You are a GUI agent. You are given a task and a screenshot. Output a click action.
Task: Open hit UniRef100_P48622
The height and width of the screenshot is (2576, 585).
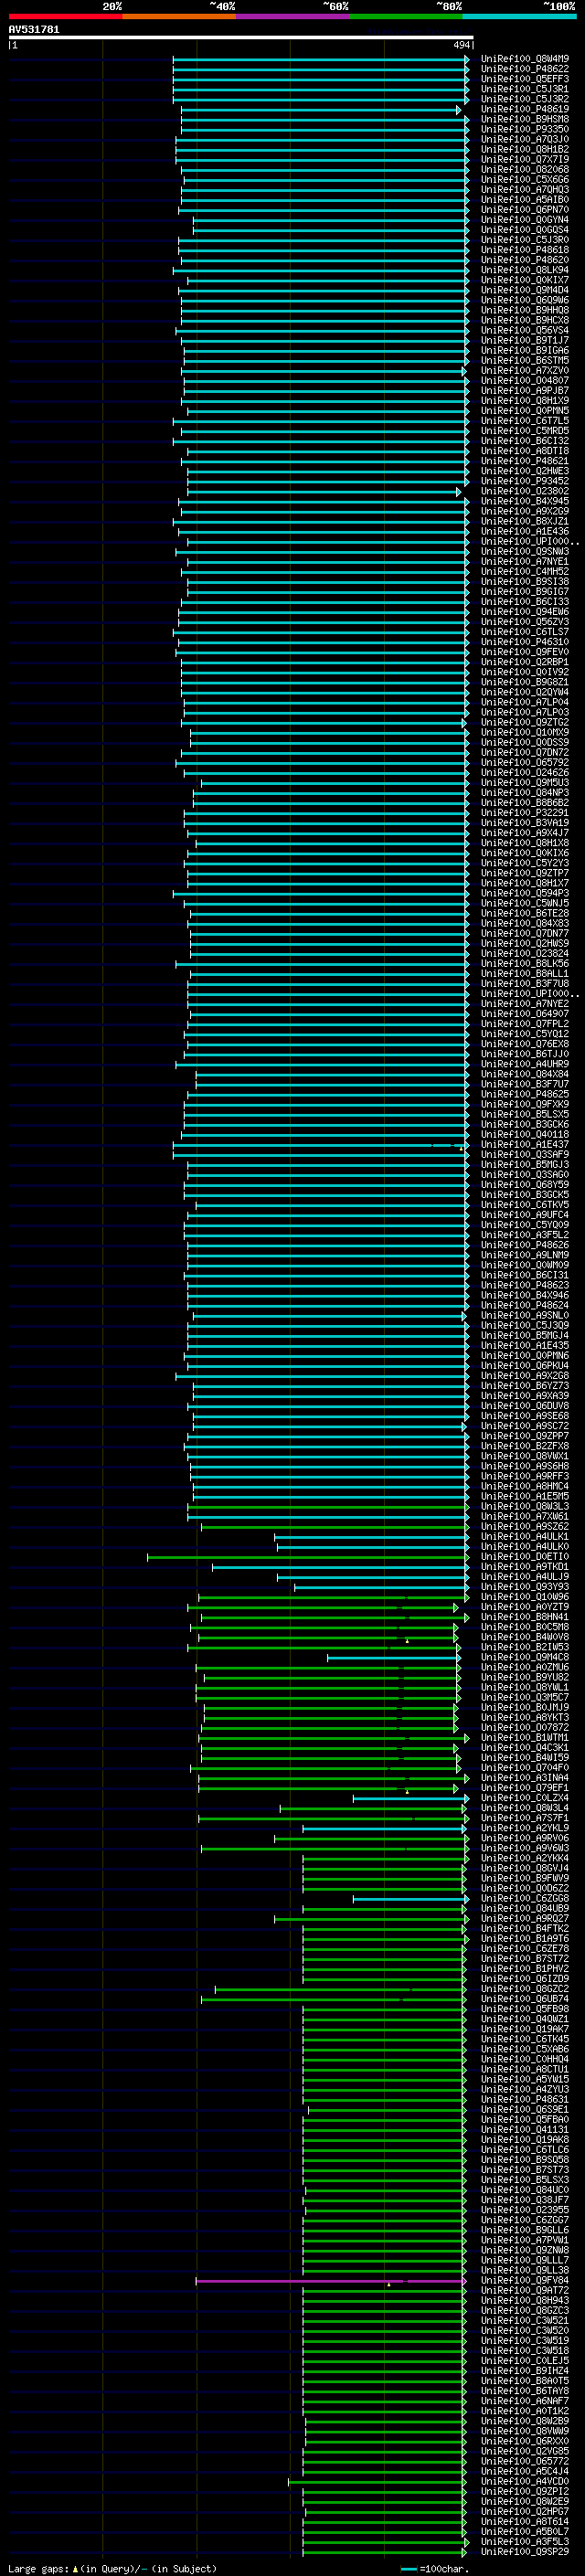click(525, 69)
